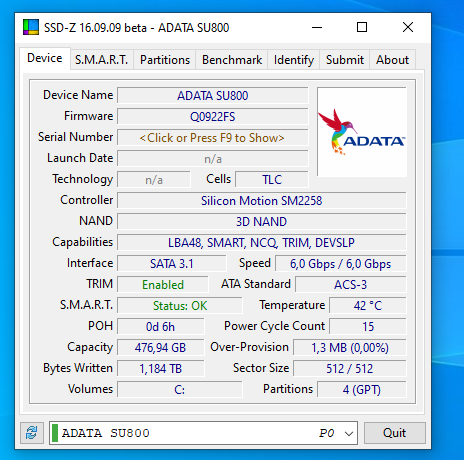The width and height of the screenshot is (464, 460).
Task: Go to the Submit tab
Action: pos(345,60)
